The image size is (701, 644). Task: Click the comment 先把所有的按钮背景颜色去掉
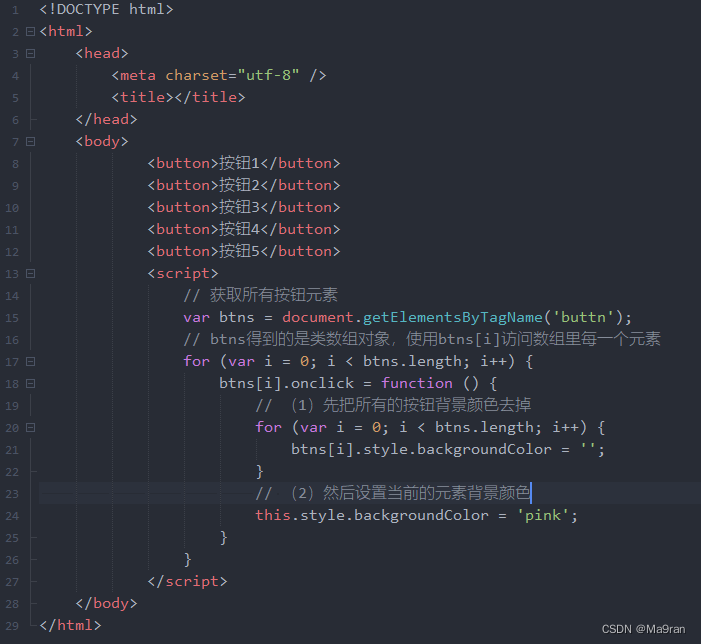pyautogui.click(x=393, y=405)
